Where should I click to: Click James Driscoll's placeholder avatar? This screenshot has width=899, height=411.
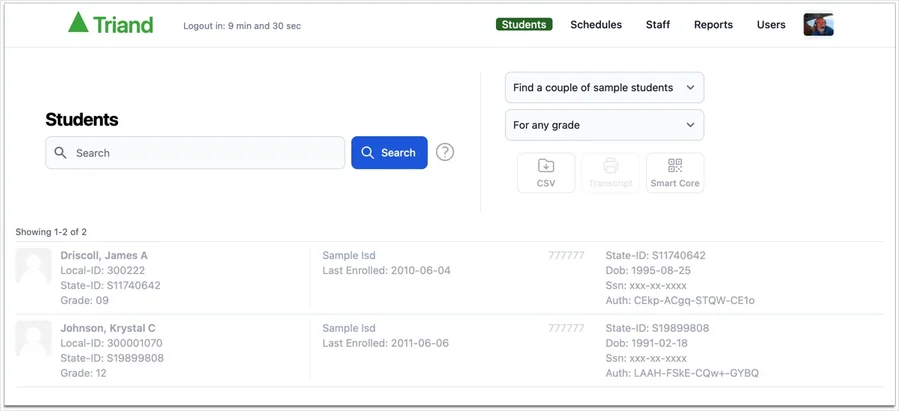pos(33,266)
